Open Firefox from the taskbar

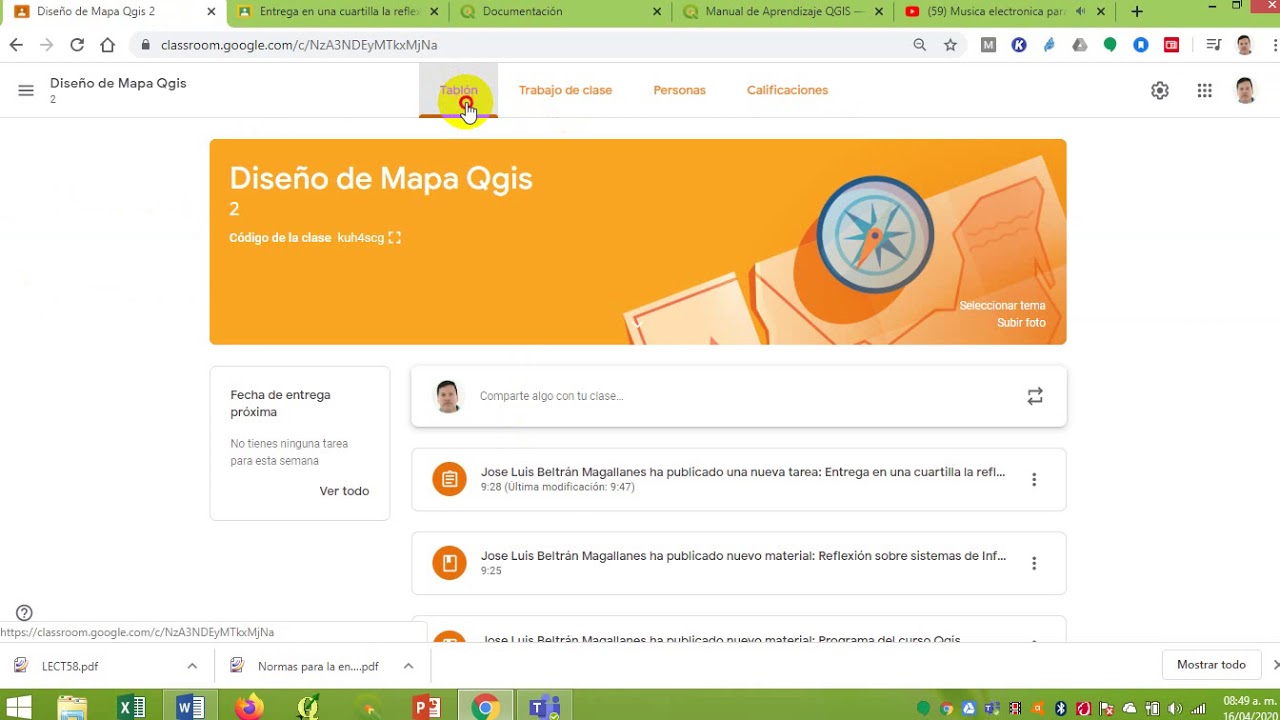(x=249, y=708)
